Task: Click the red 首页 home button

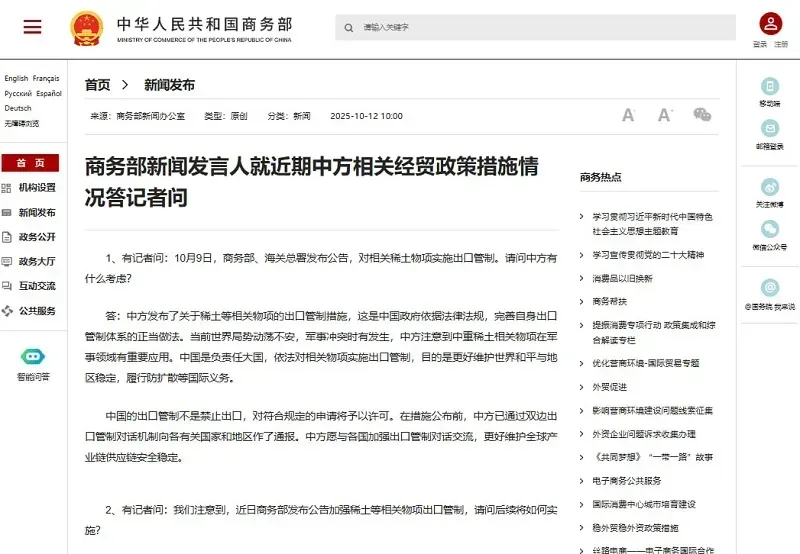Action: [x=30, y=163]
